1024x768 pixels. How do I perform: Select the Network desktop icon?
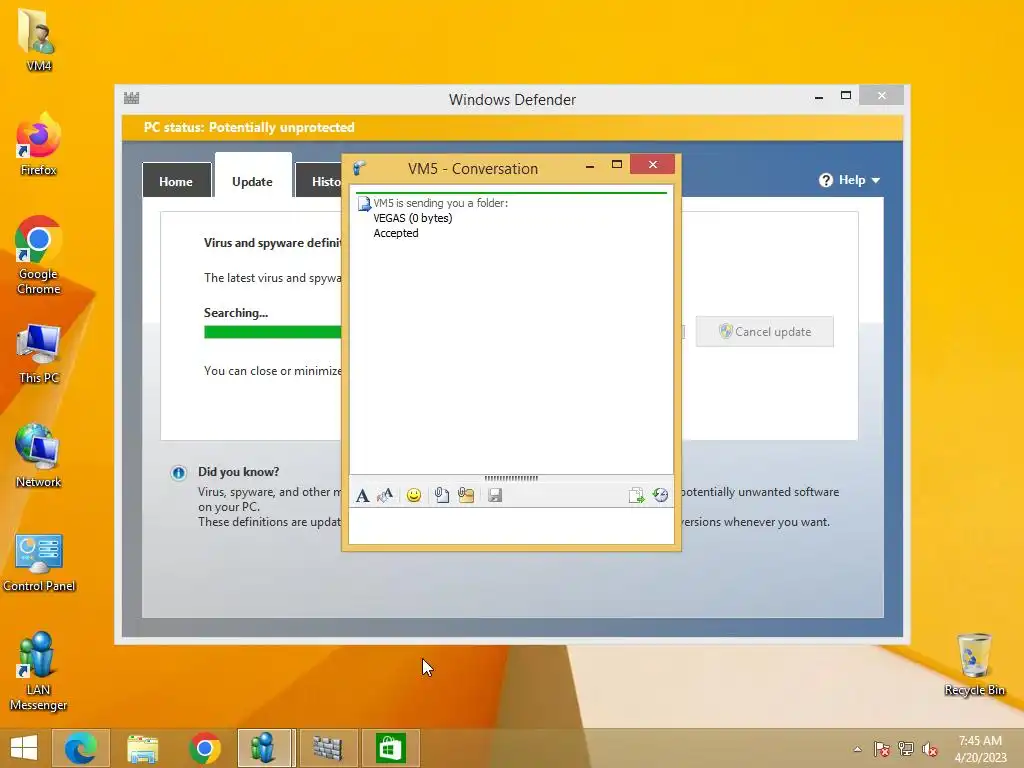click(39, 456)
